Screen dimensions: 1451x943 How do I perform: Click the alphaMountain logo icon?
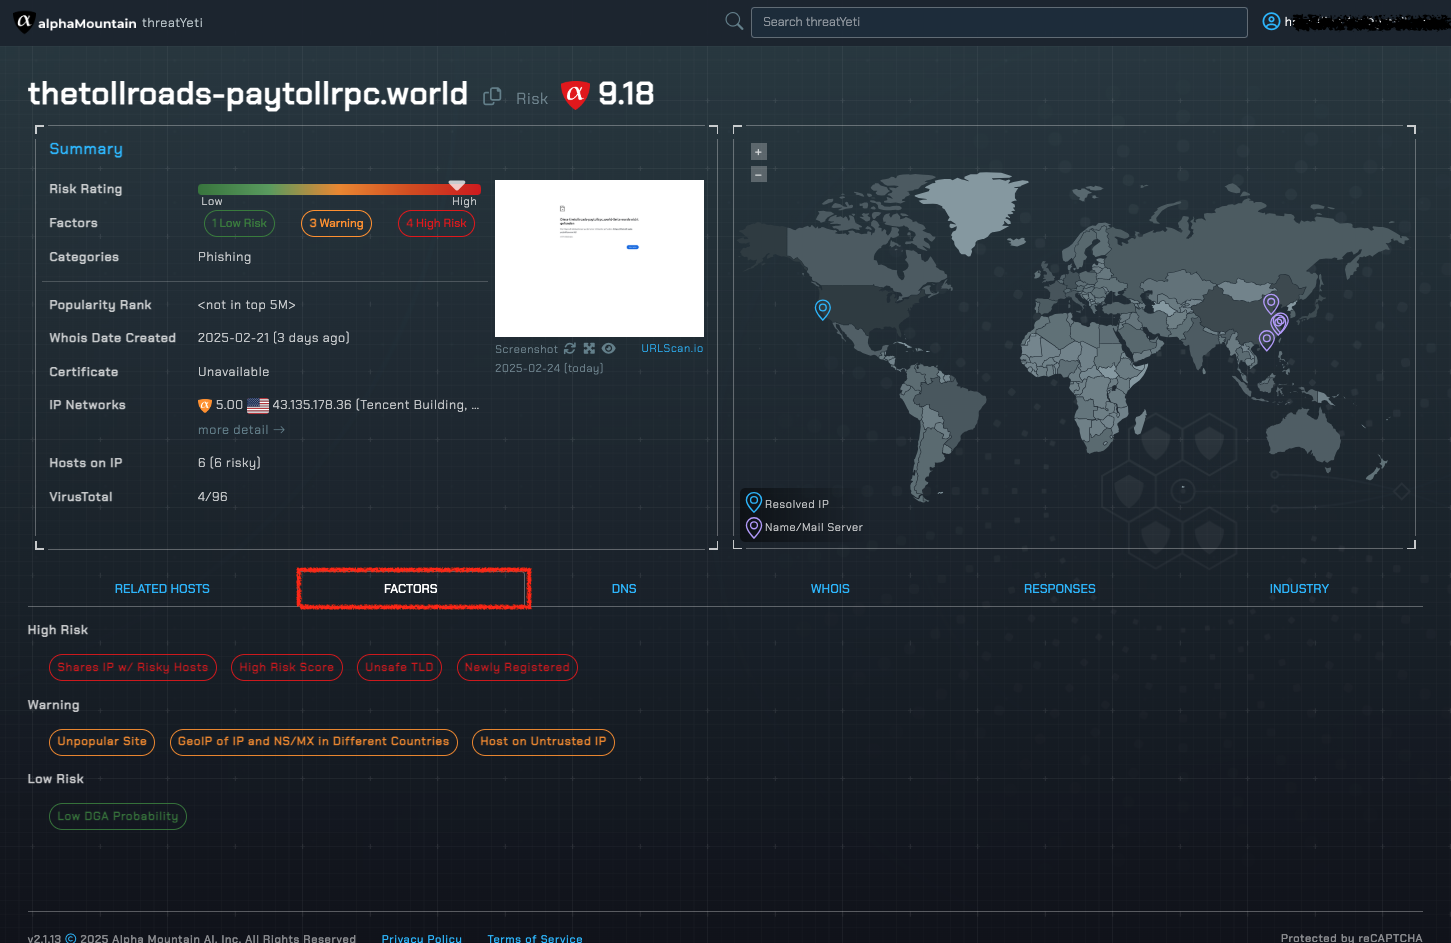click(x=23, y=21)
